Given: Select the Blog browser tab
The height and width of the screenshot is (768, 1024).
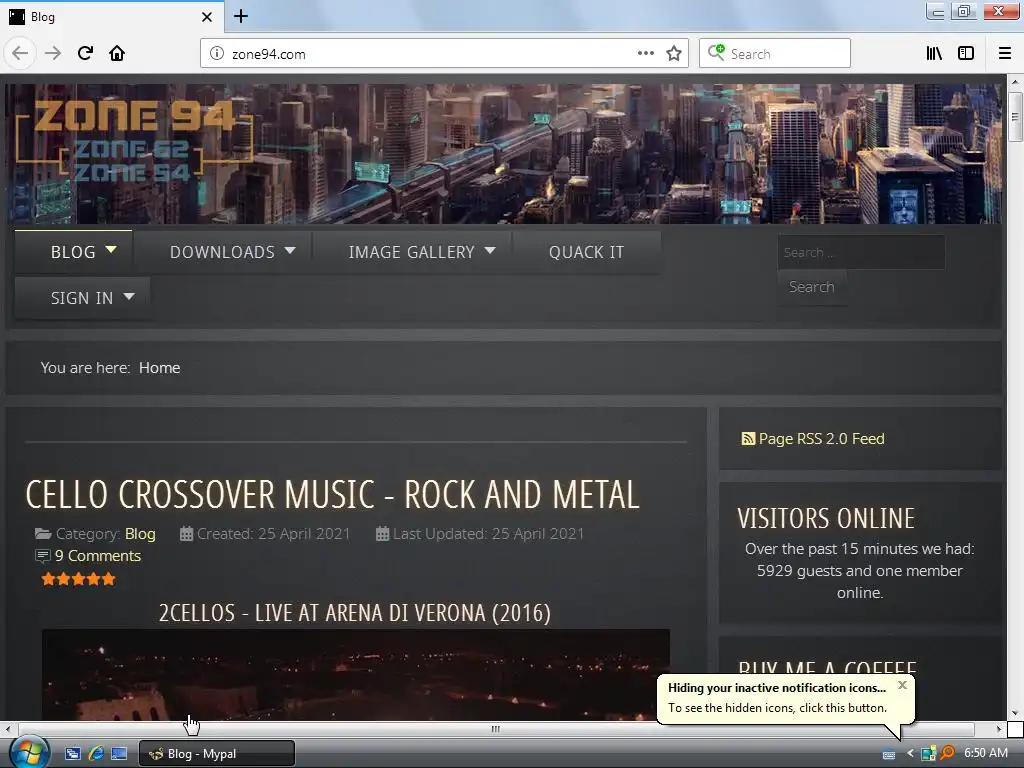Looking at the screenshot, I should tap(111, 17).
